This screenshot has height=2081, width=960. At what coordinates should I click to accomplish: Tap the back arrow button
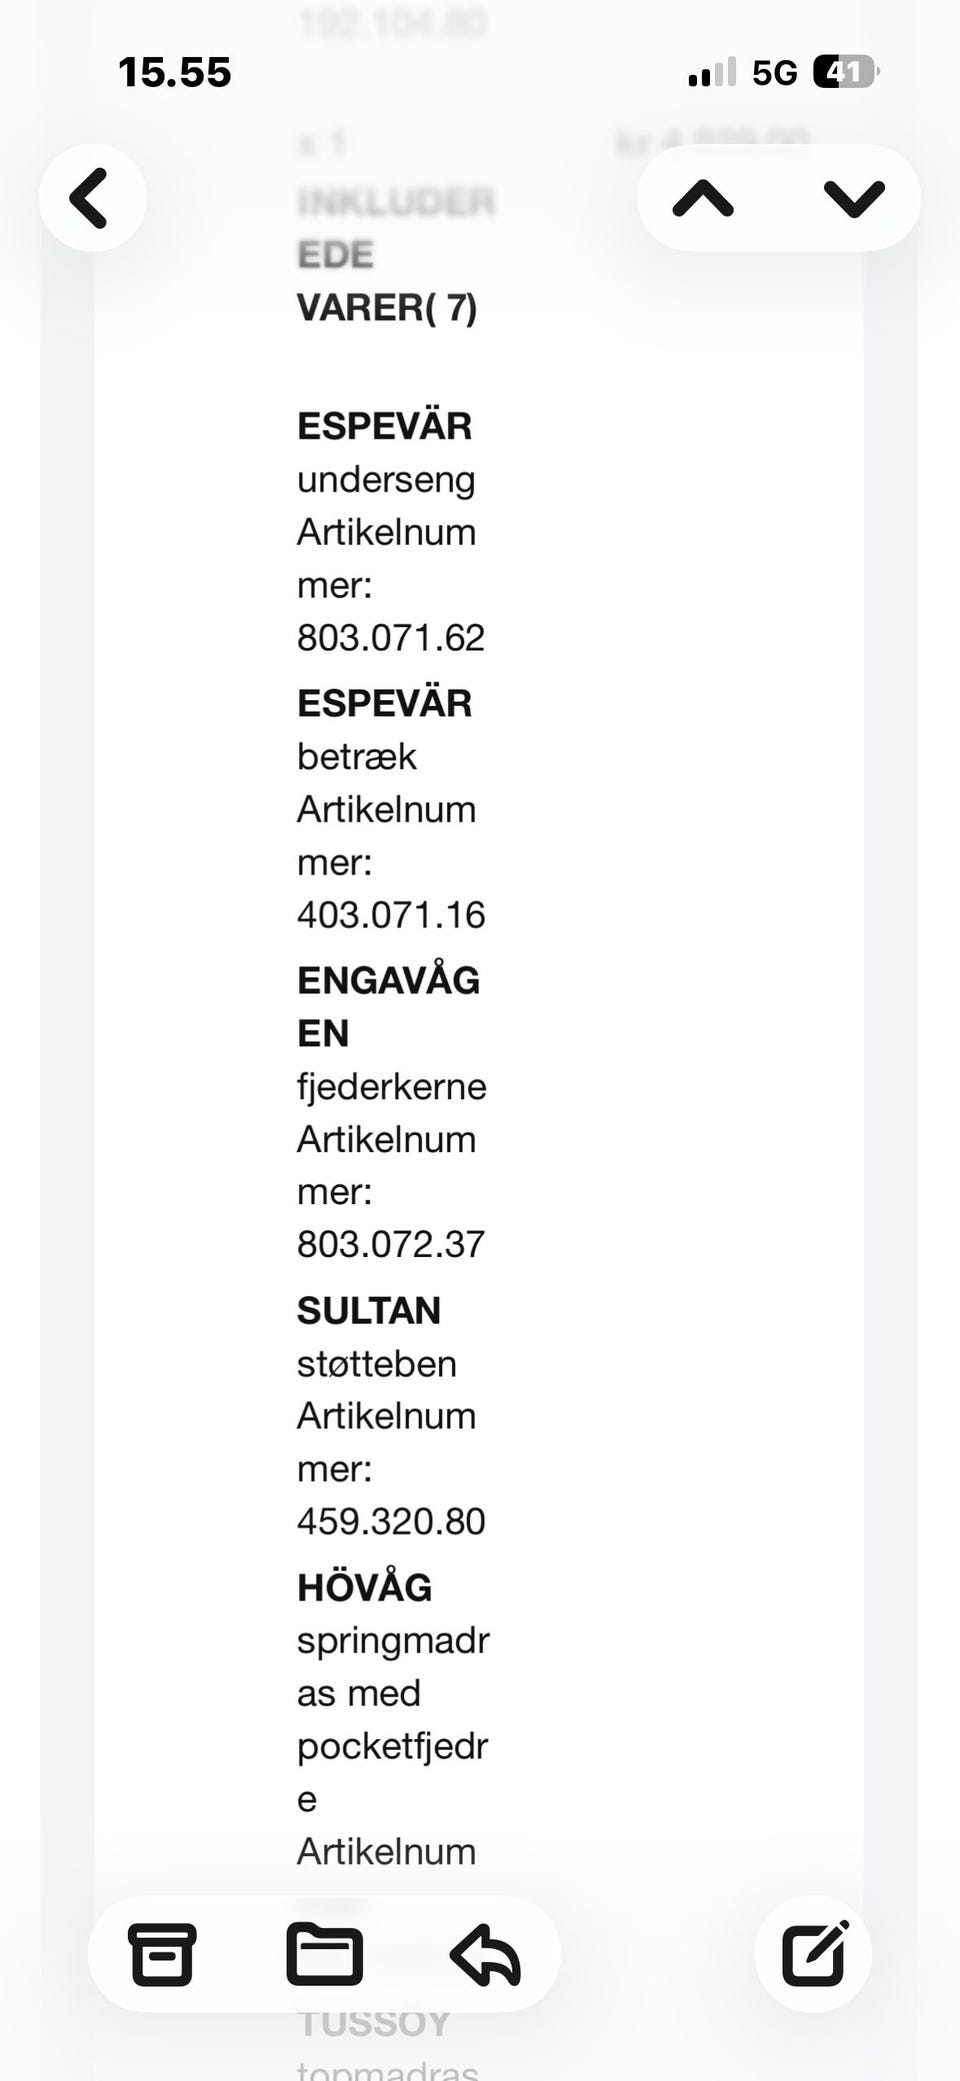tap(92, 198)
